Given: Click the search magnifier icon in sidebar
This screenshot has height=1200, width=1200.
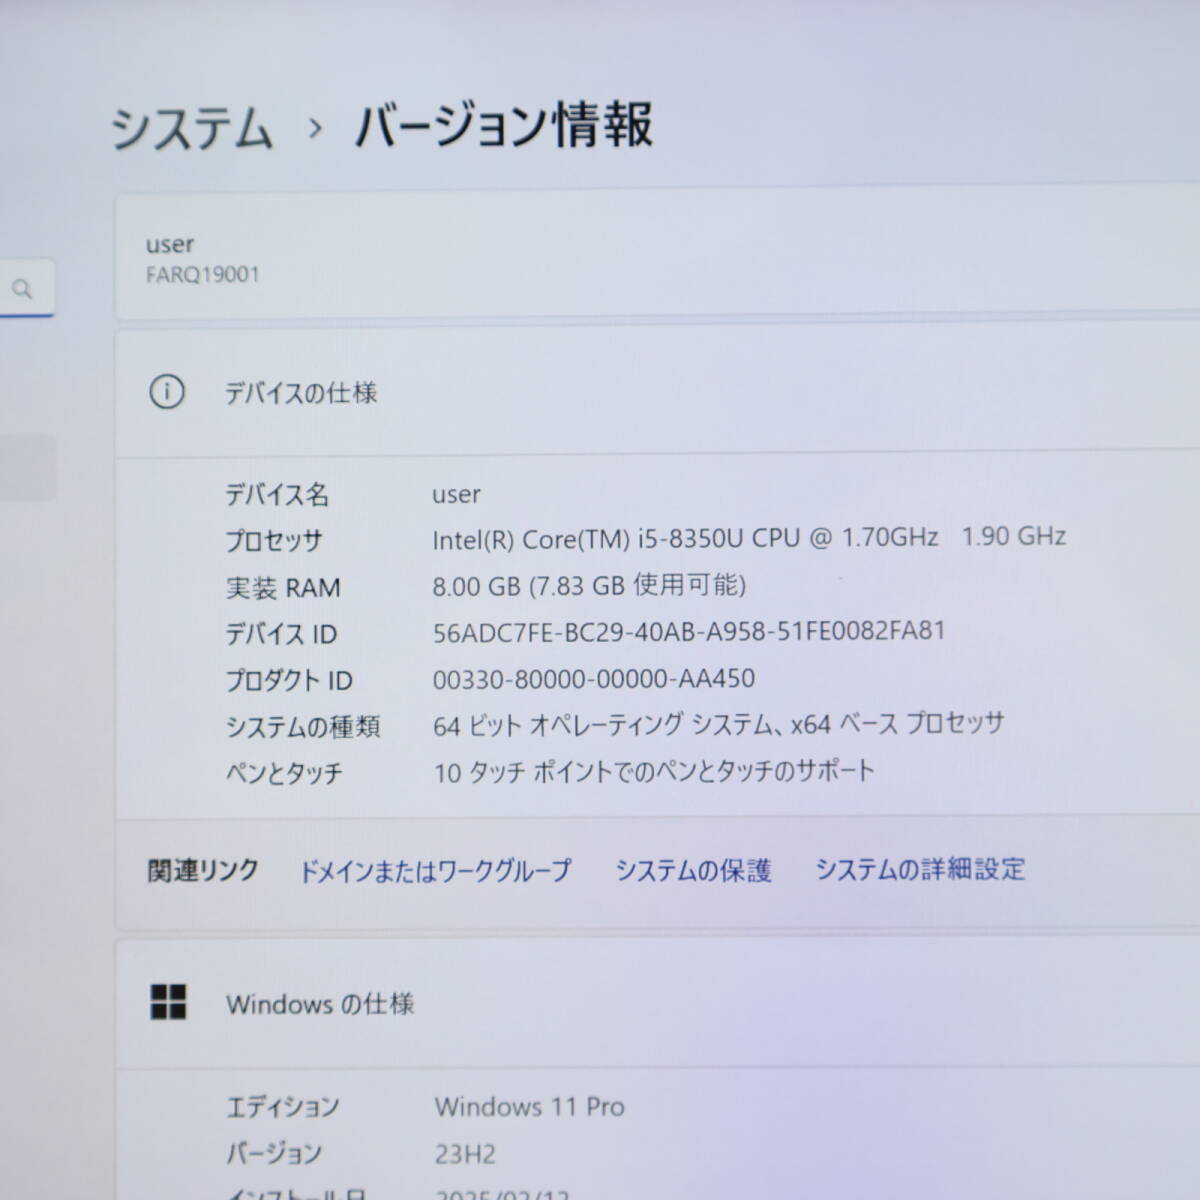Looking at the screenshot, I should (x=22, y=289).
